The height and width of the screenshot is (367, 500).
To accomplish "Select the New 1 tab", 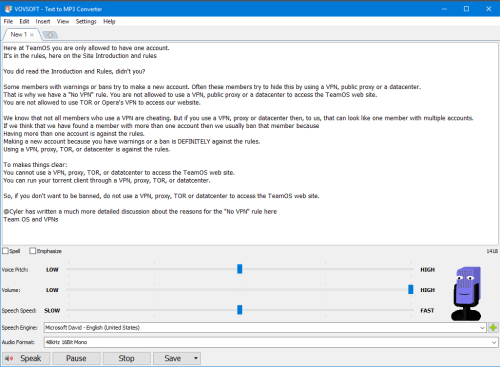I will (x=19, y=34).
